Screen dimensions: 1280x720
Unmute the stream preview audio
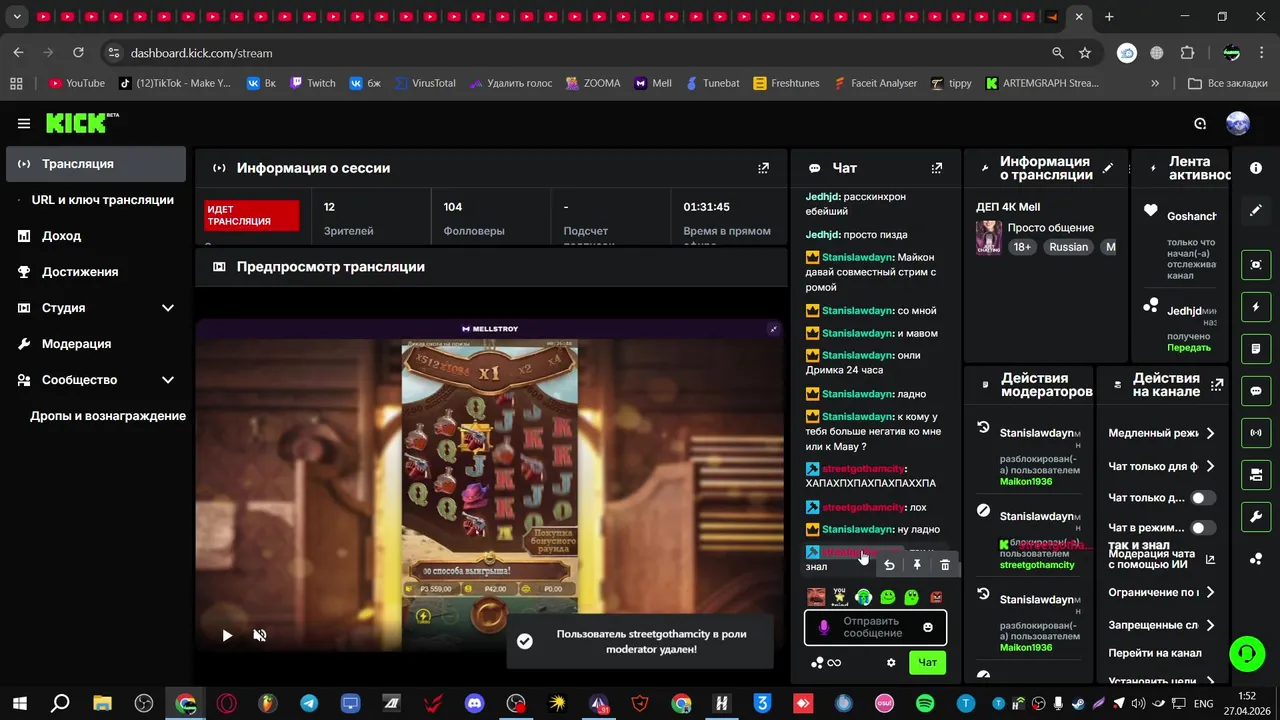click(x=260, y=635)
